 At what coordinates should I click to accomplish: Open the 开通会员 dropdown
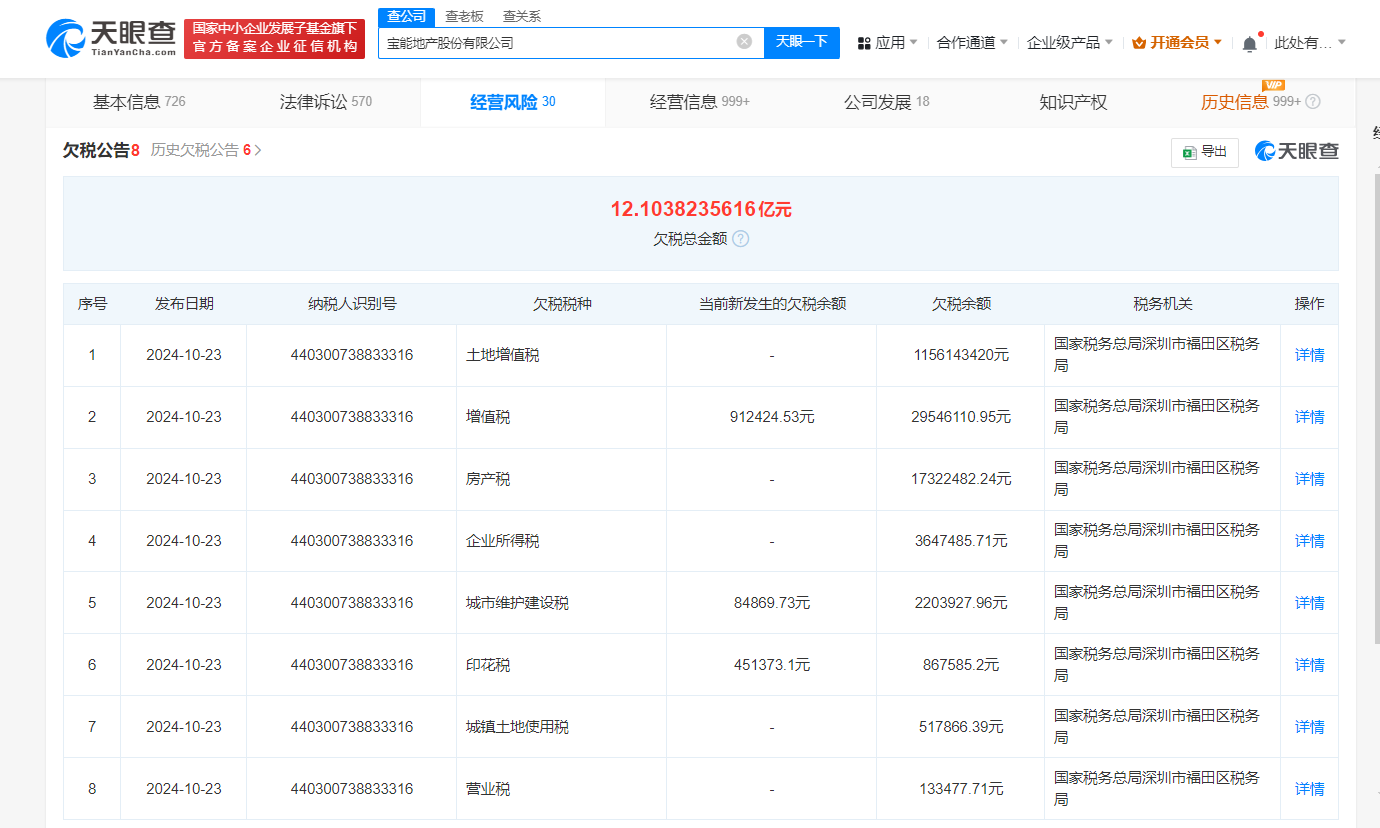(x=1217, y=43)
